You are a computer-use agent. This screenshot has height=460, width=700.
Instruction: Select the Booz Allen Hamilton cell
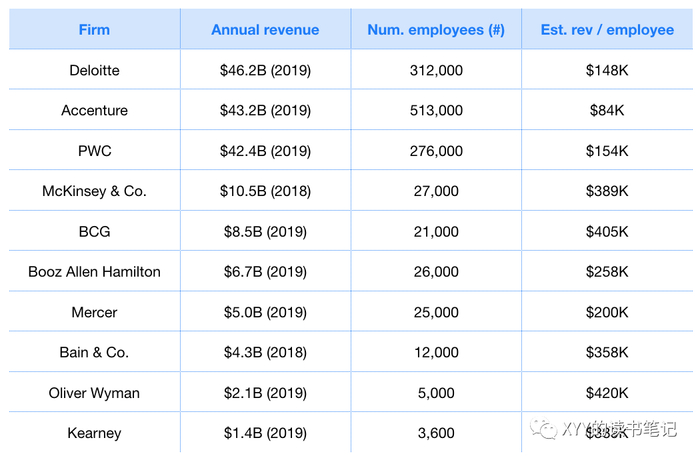(x=94, y=272)
